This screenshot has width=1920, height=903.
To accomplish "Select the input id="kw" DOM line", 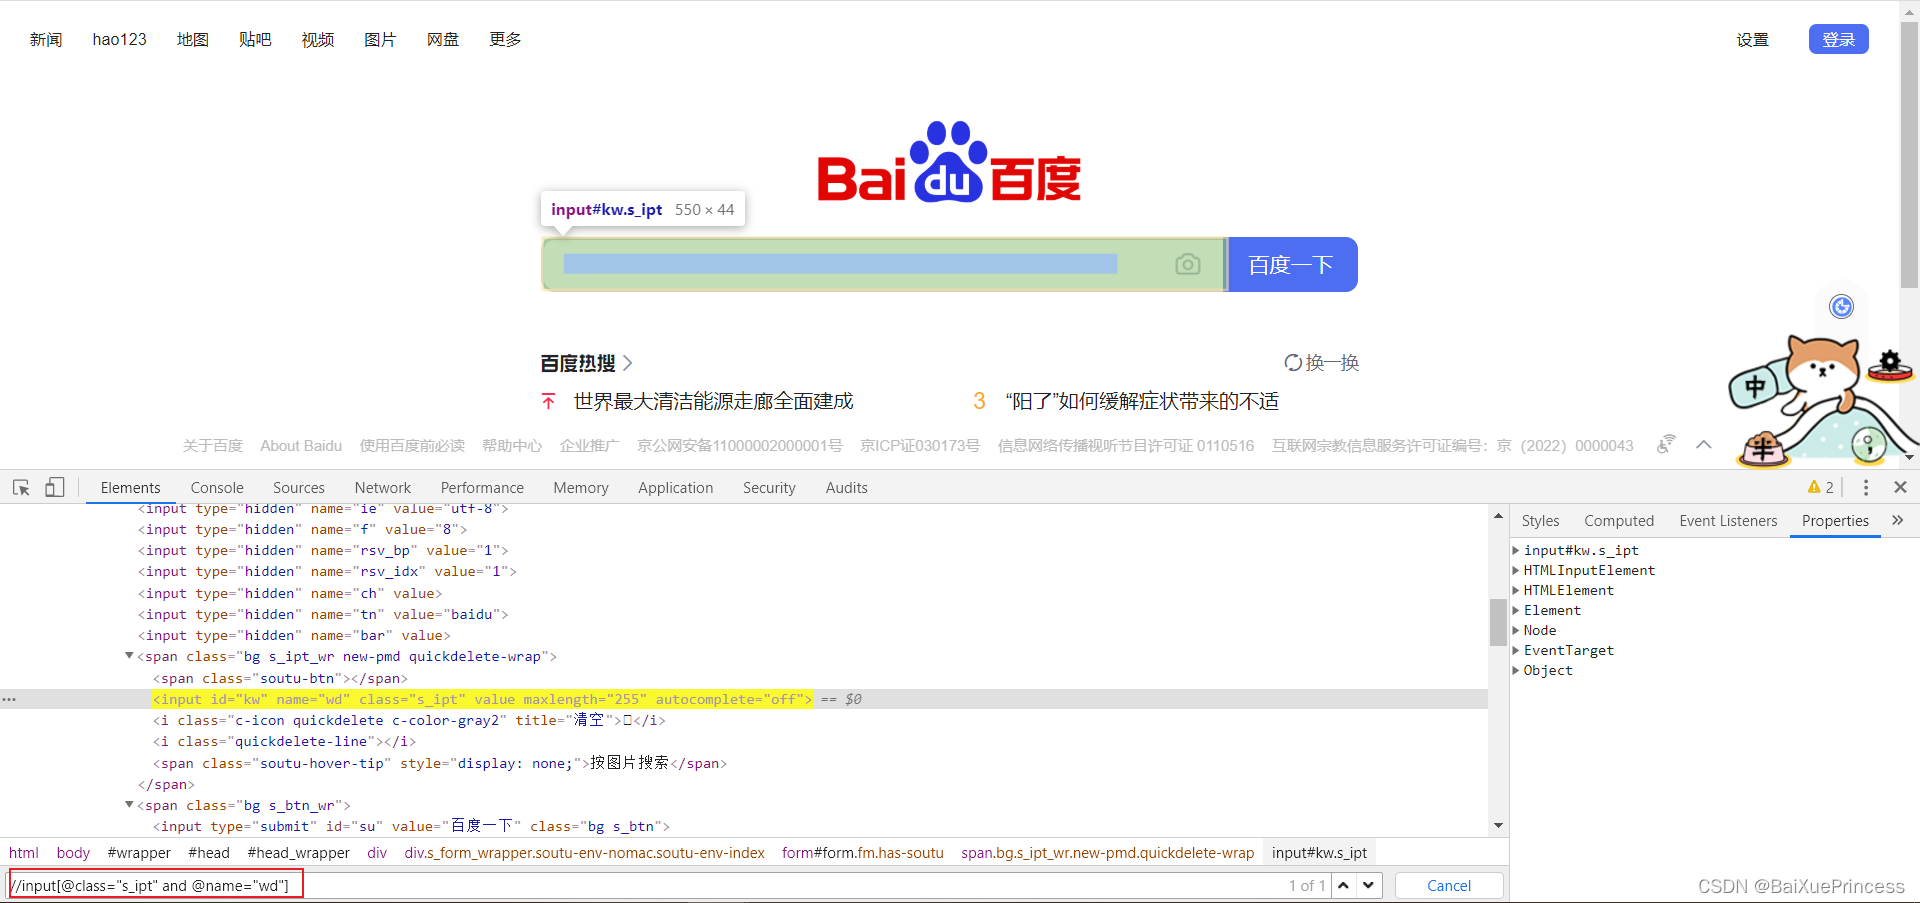I will click(x=482, y=699).
